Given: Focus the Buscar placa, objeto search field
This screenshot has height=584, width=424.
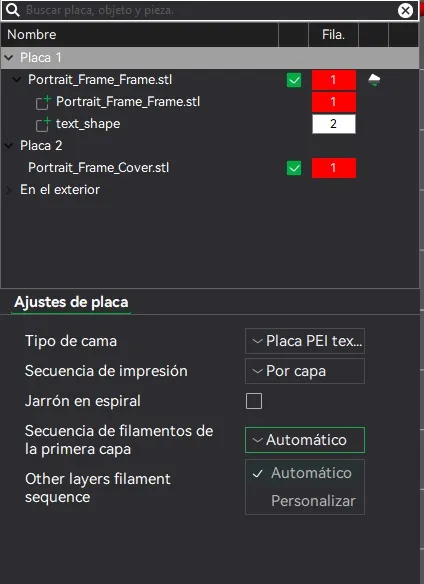Looking at the screenshot, I should (x=209, y=10).
